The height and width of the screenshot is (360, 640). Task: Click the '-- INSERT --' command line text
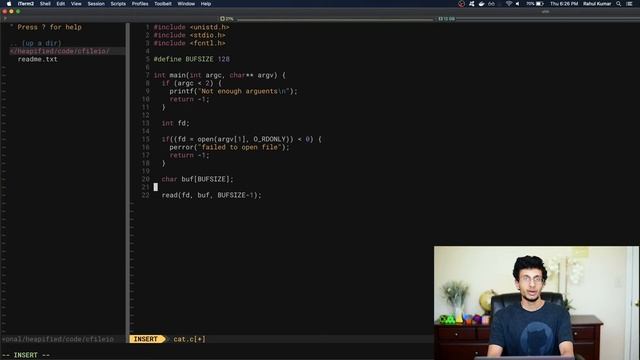pyautogui.click(x=26, y=355)
